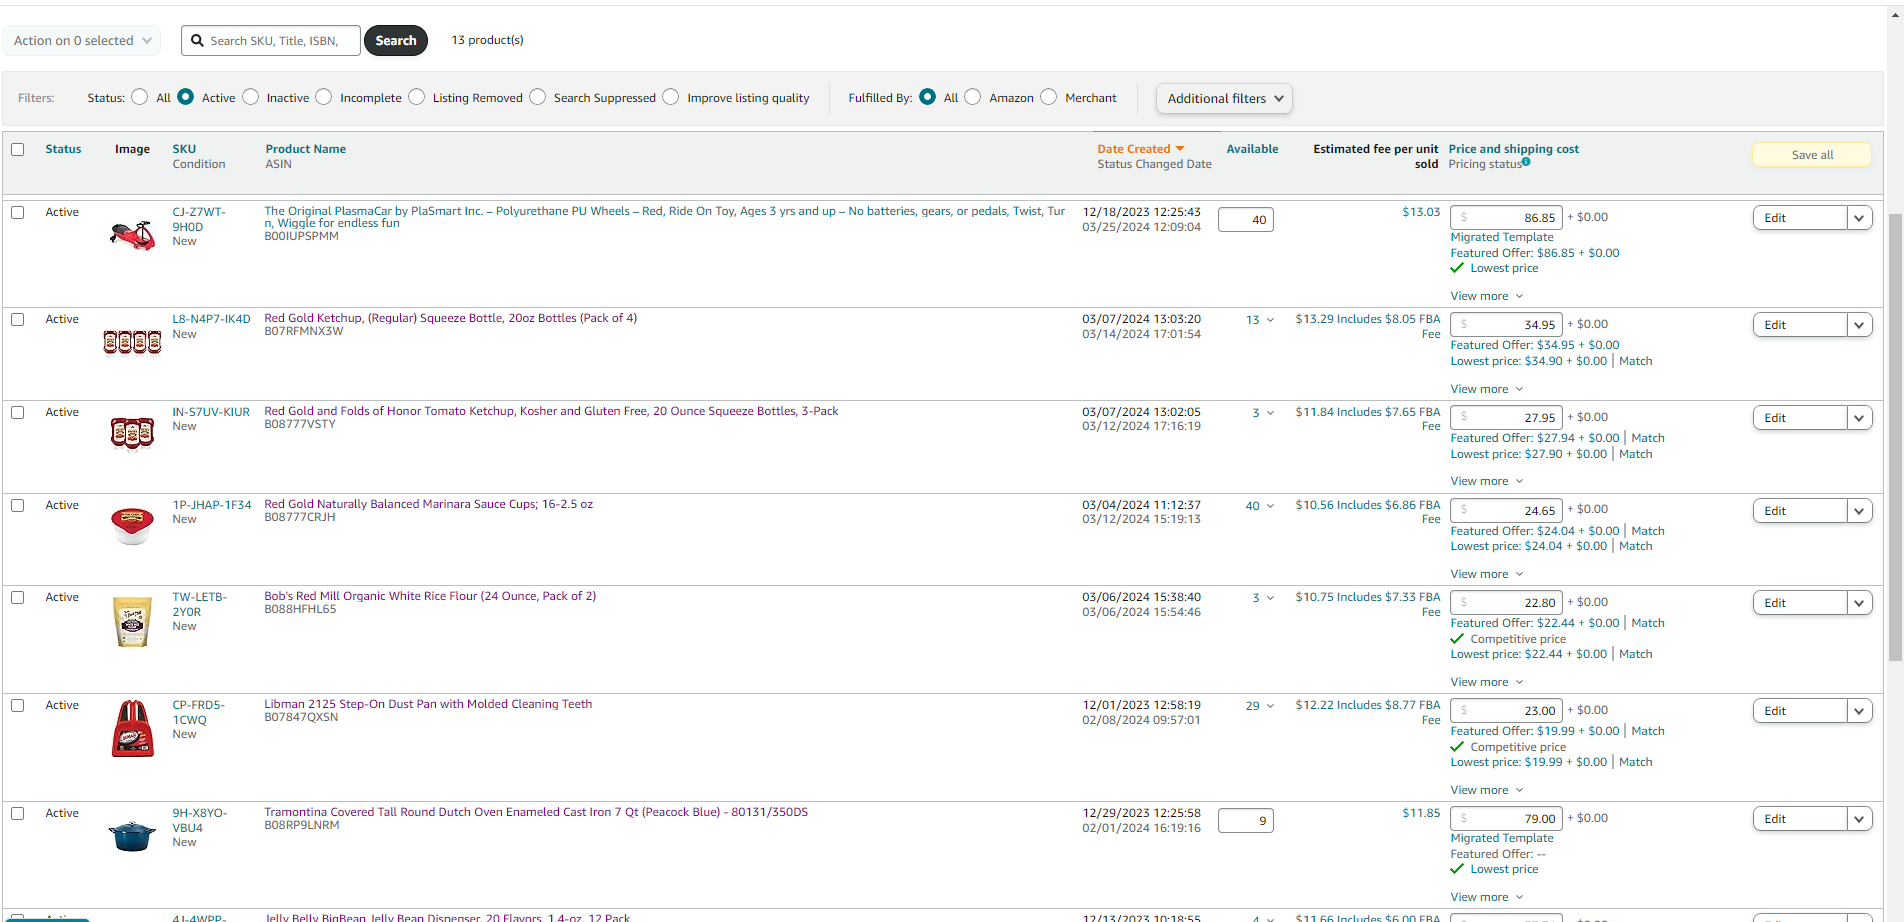Open Edit dropdown arrow for Libman Dust Pan row
Screen dimensions: 1904x922
(1859, 711)
